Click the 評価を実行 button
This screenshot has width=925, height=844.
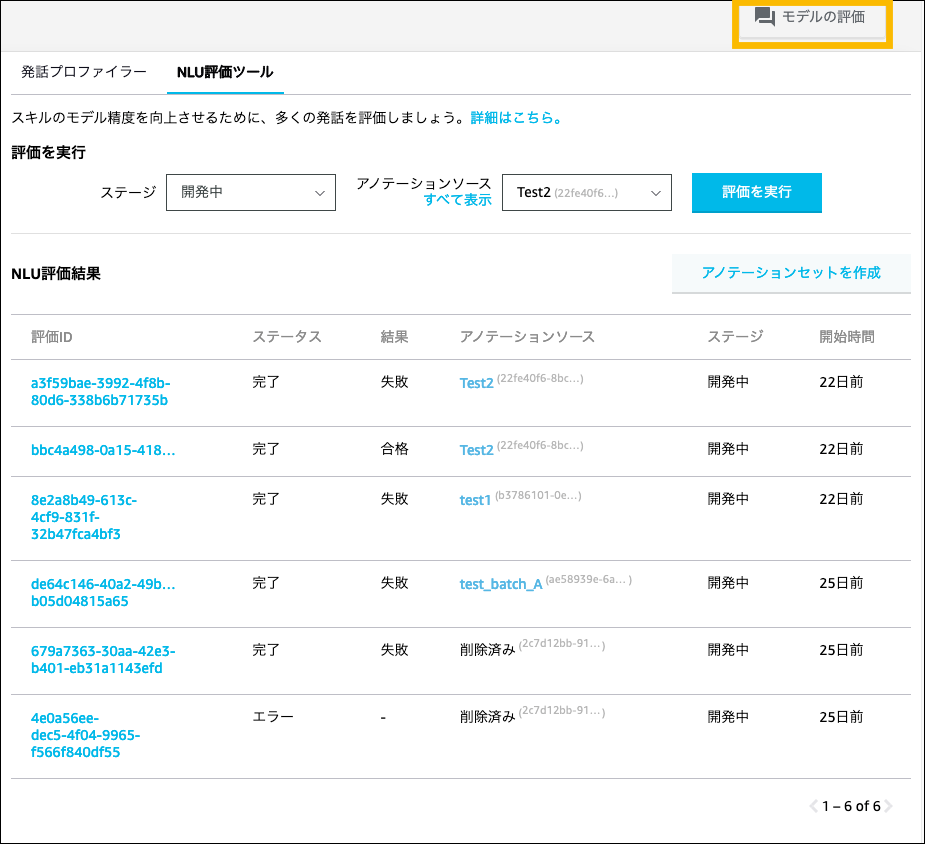click(756, 192)
